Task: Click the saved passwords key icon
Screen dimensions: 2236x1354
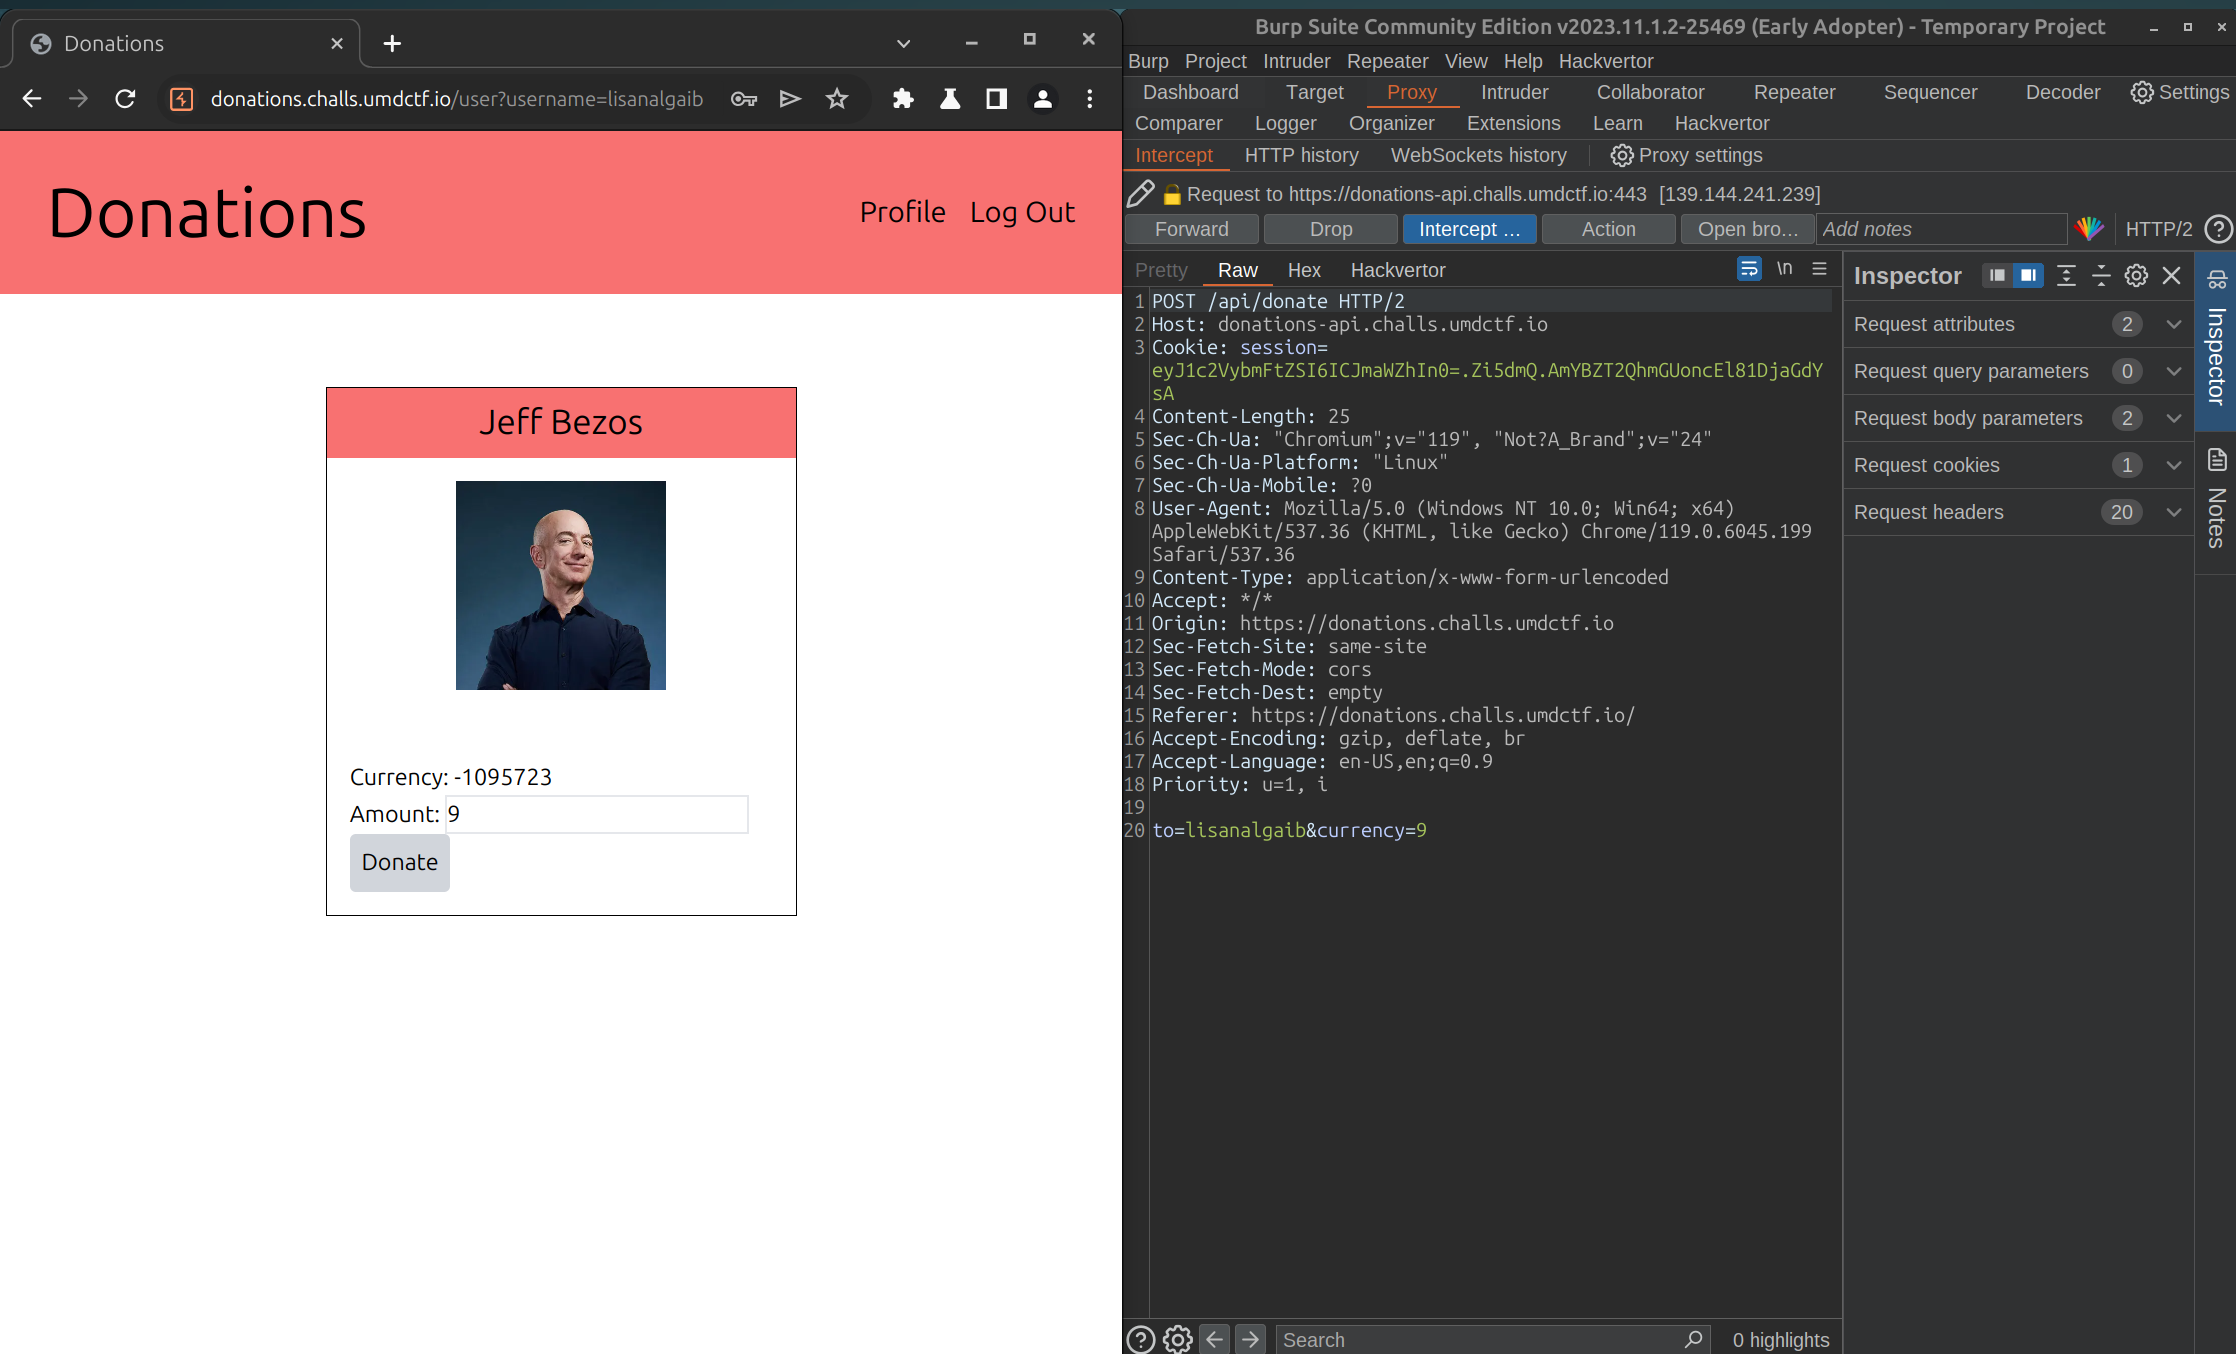Action: 743,99
